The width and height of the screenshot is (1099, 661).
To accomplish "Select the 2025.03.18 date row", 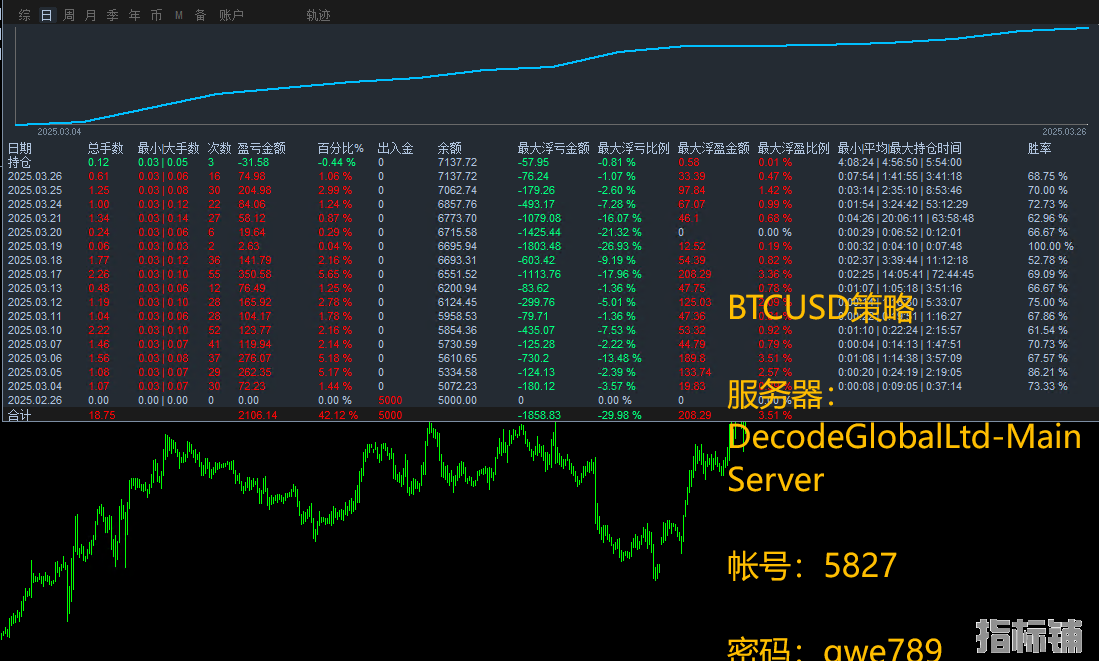I will (35, 260).
